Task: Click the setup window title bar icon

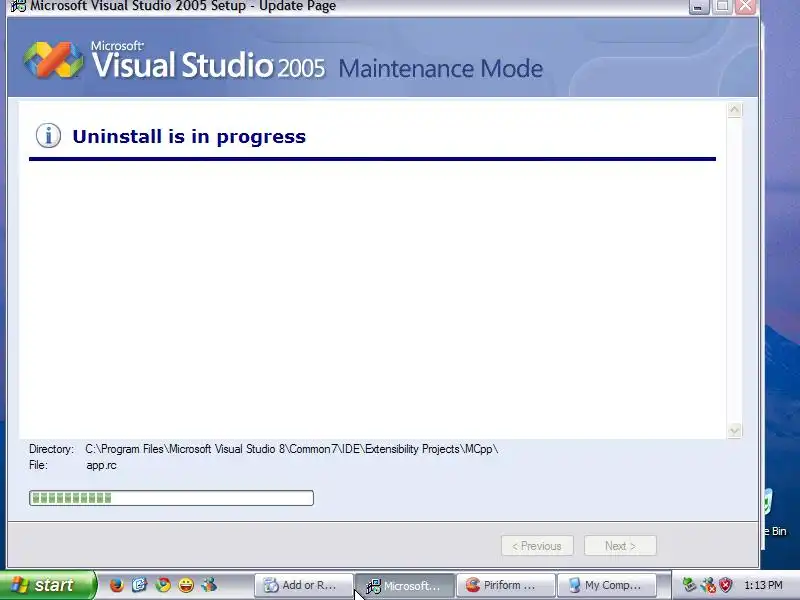Action: [18, 6]
